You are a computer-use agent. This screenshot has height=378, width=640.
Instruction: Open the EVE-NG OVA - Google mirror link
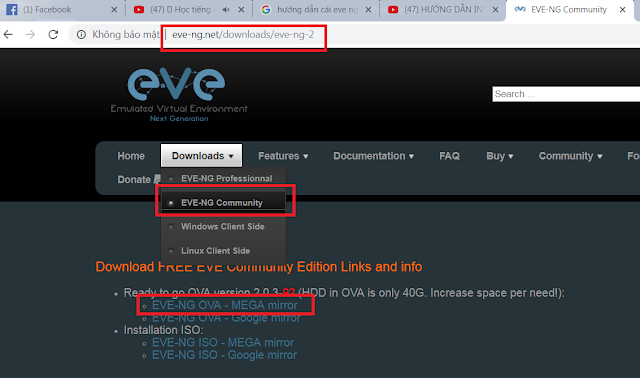[x=226, y=318]
